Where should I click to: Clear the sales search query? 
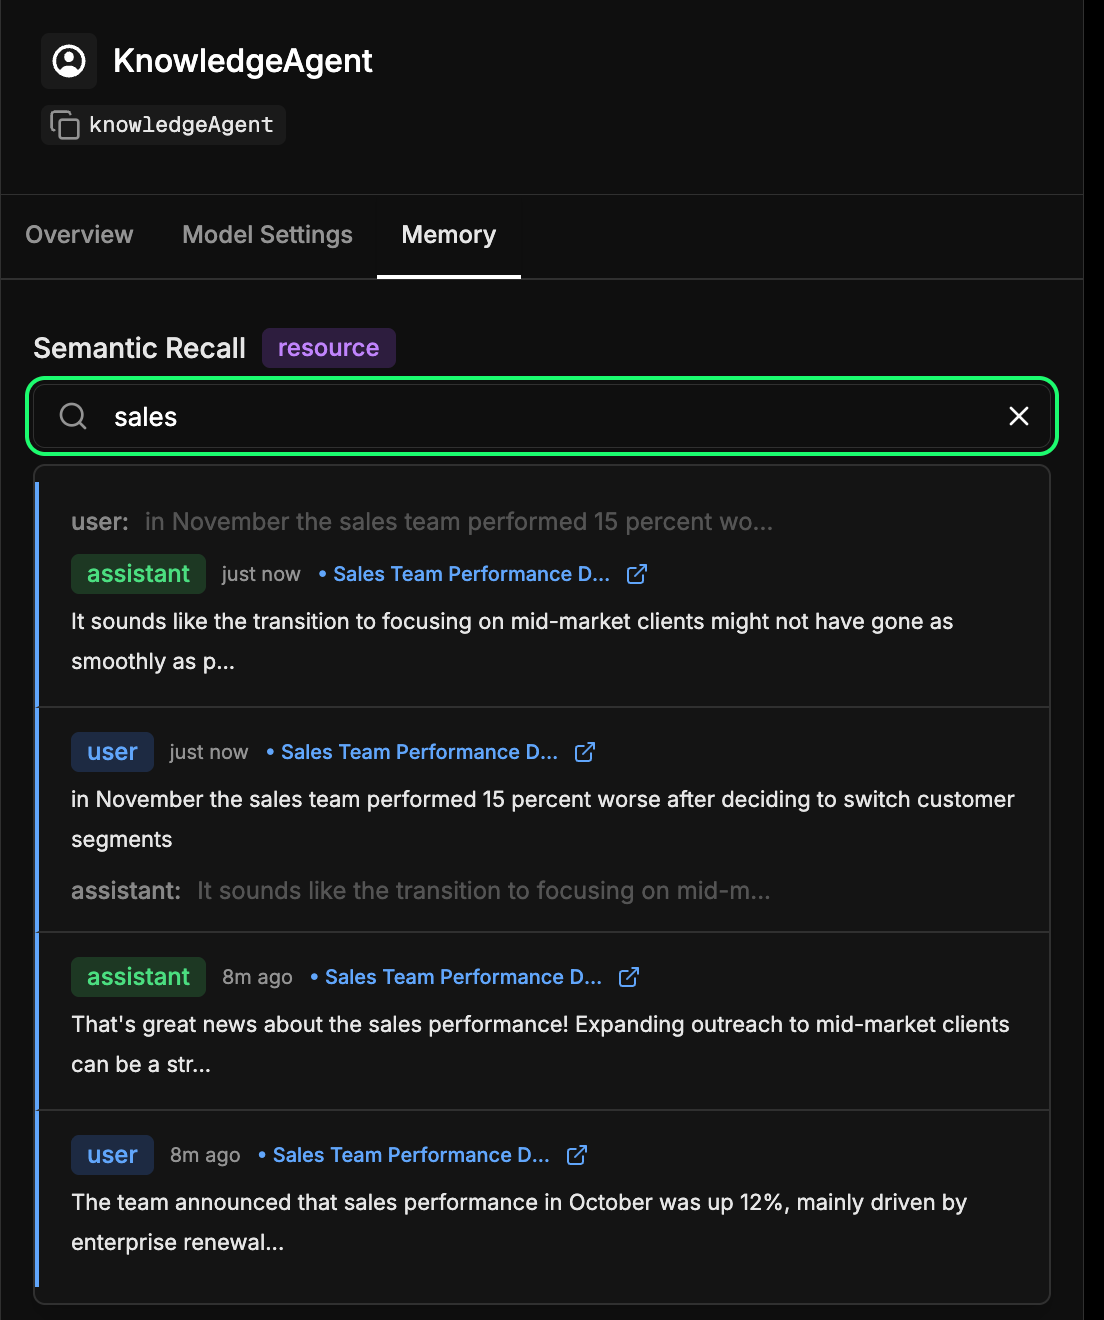[1018, 416]
